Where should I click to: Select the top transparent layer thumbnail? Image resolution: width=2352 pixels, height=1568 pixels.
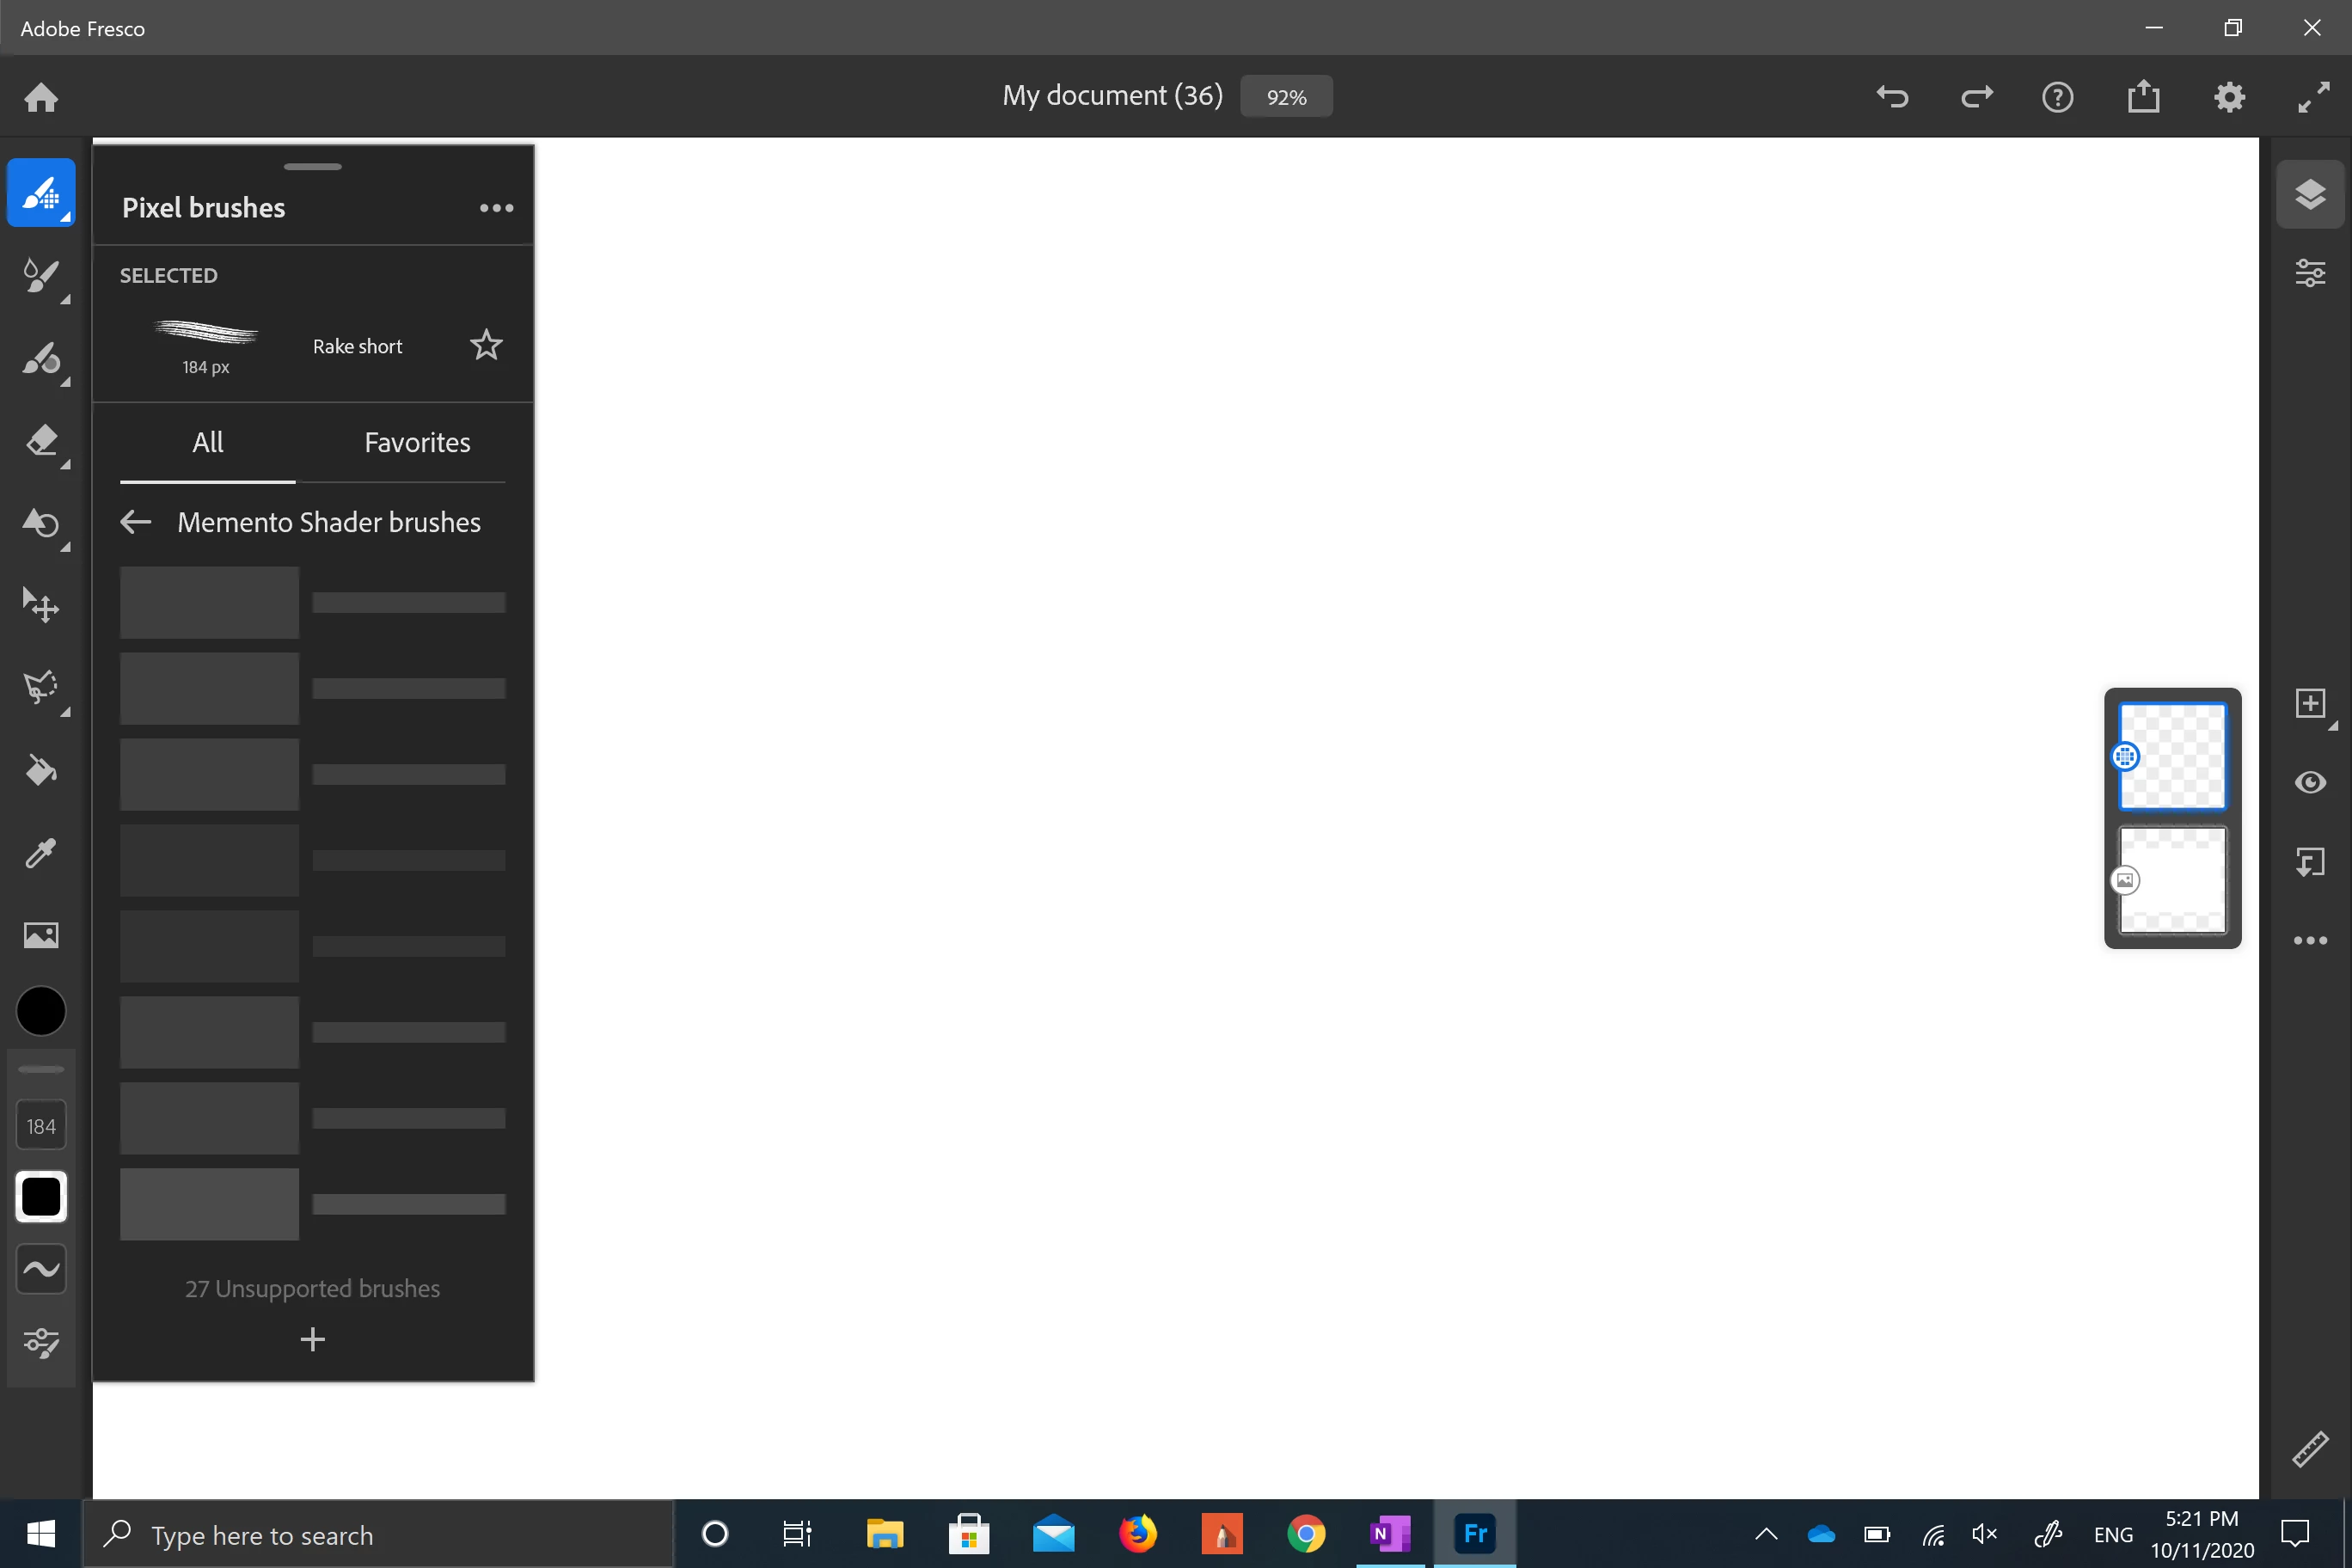pos(2172,756)
